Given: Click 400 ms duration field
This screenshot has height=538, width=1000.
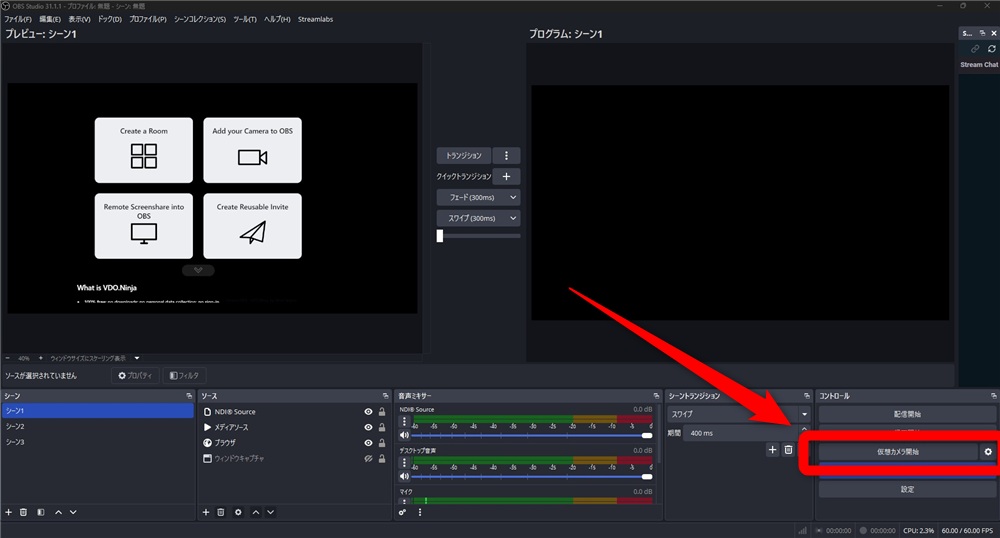Looking at the screenshot, I should (x=740, y=433).
